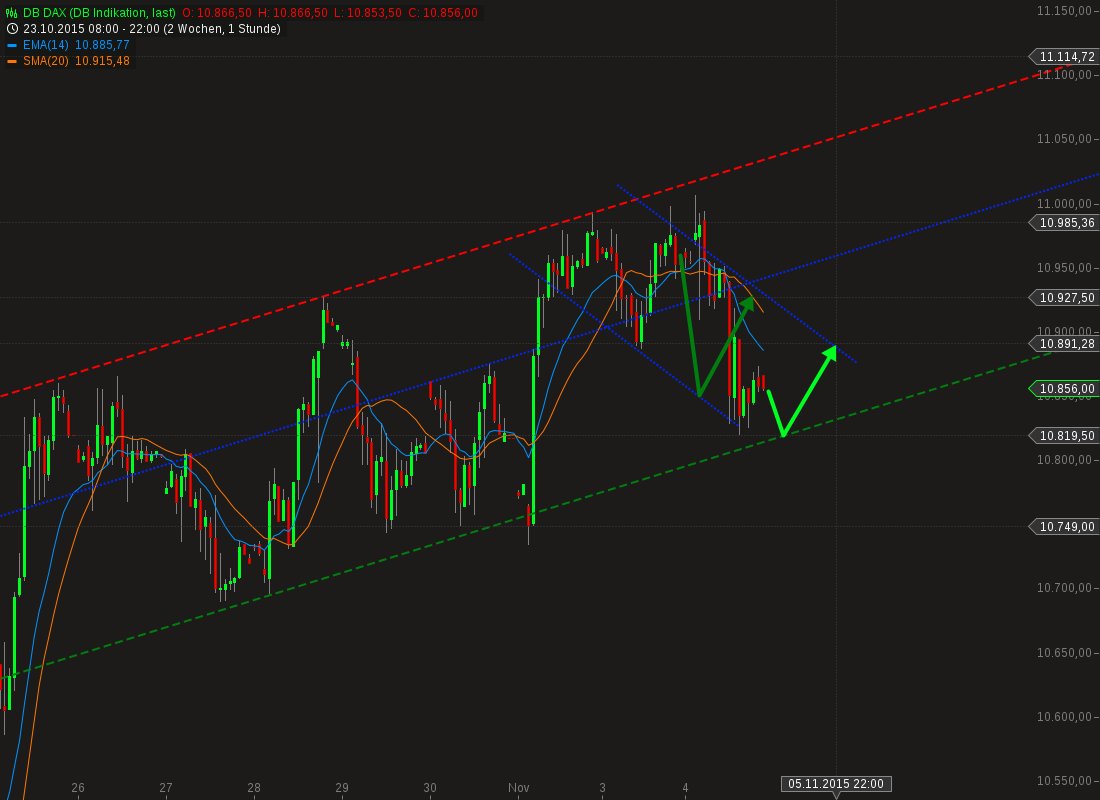Select the EMA(14) indicator label
Image resolution: width=1100 pixels, height=800 pixels.
[46, 45]
